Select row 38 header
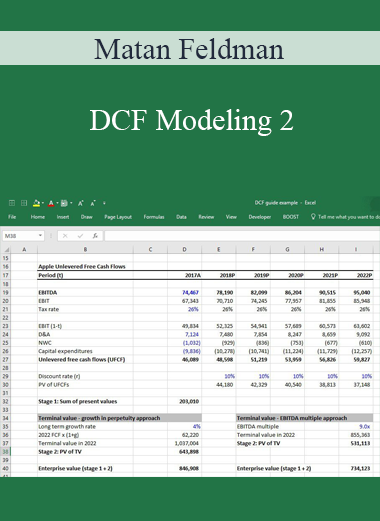The image size is (380, 521). tap(6, 452)
